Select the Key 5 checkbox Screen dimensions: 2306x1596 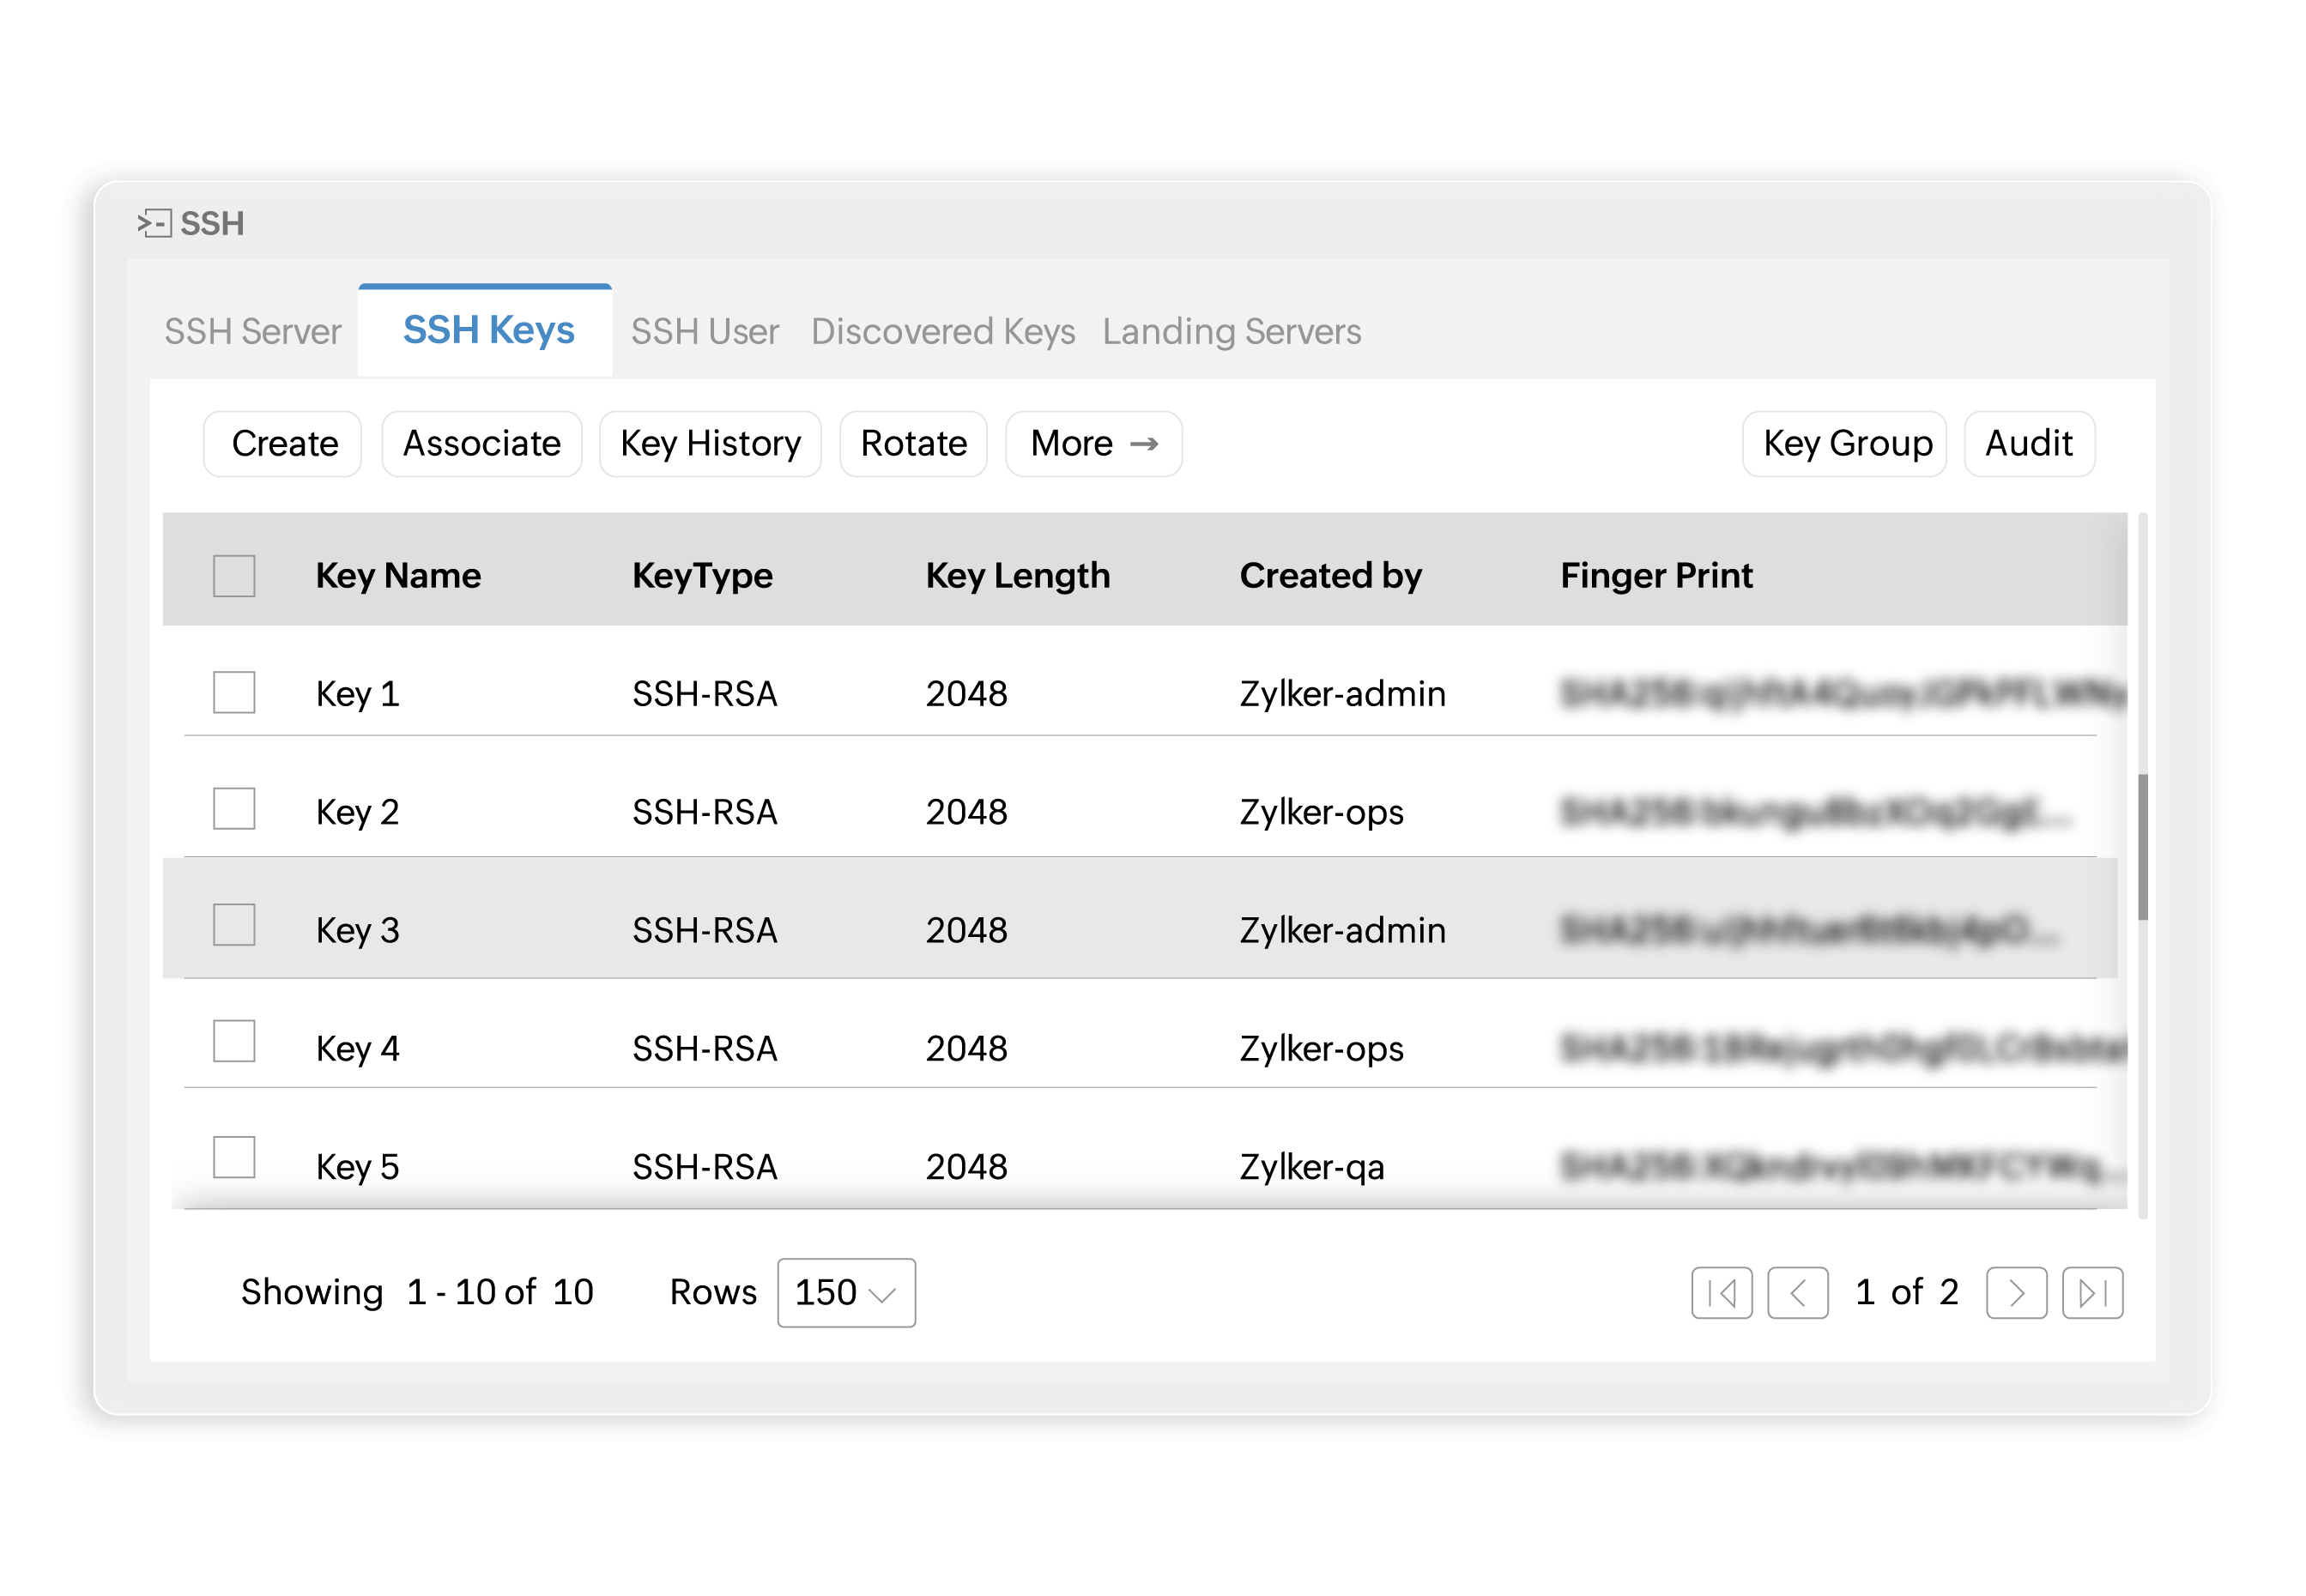click(234, 1157)
